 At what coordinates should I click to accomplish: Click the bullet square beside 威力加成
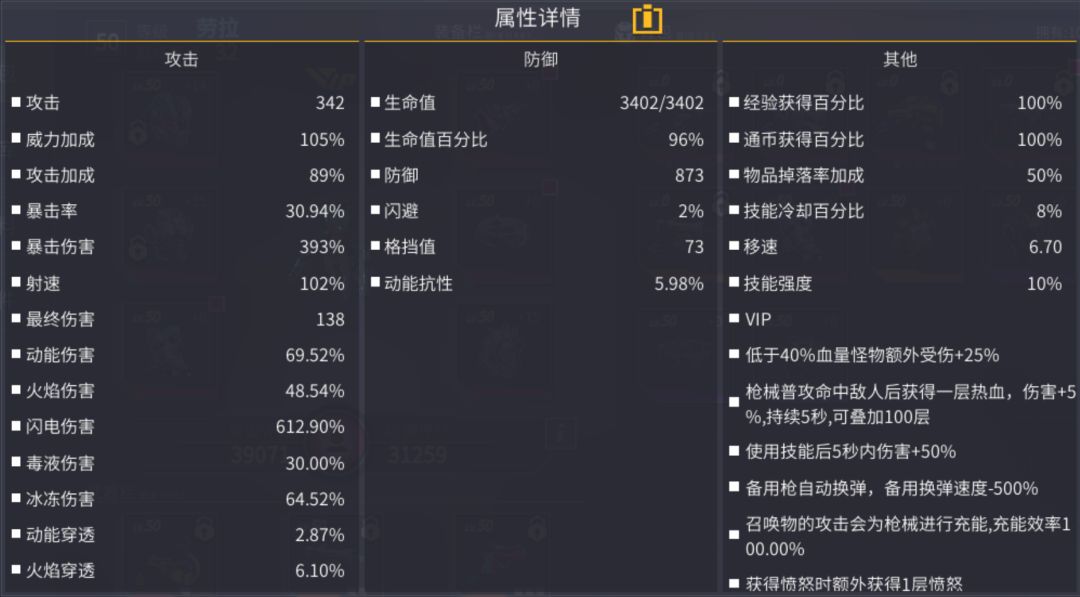[16, 139]
